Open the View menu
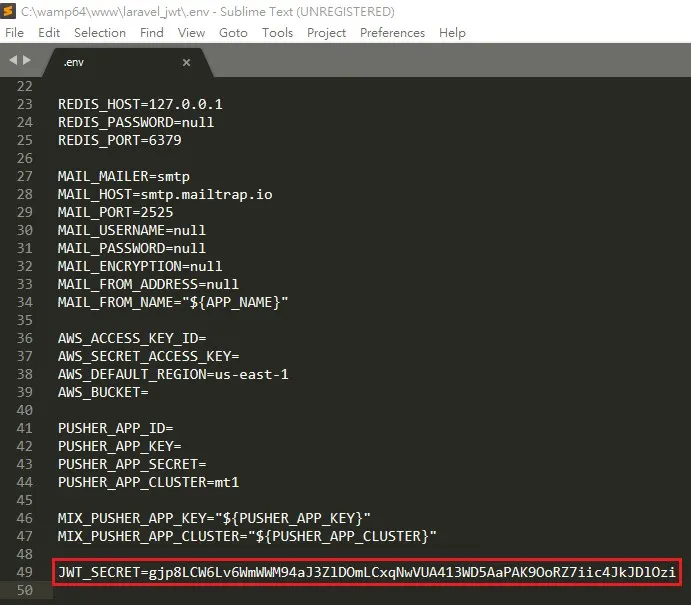The image size is (691, 605). (x=191, y=33)
